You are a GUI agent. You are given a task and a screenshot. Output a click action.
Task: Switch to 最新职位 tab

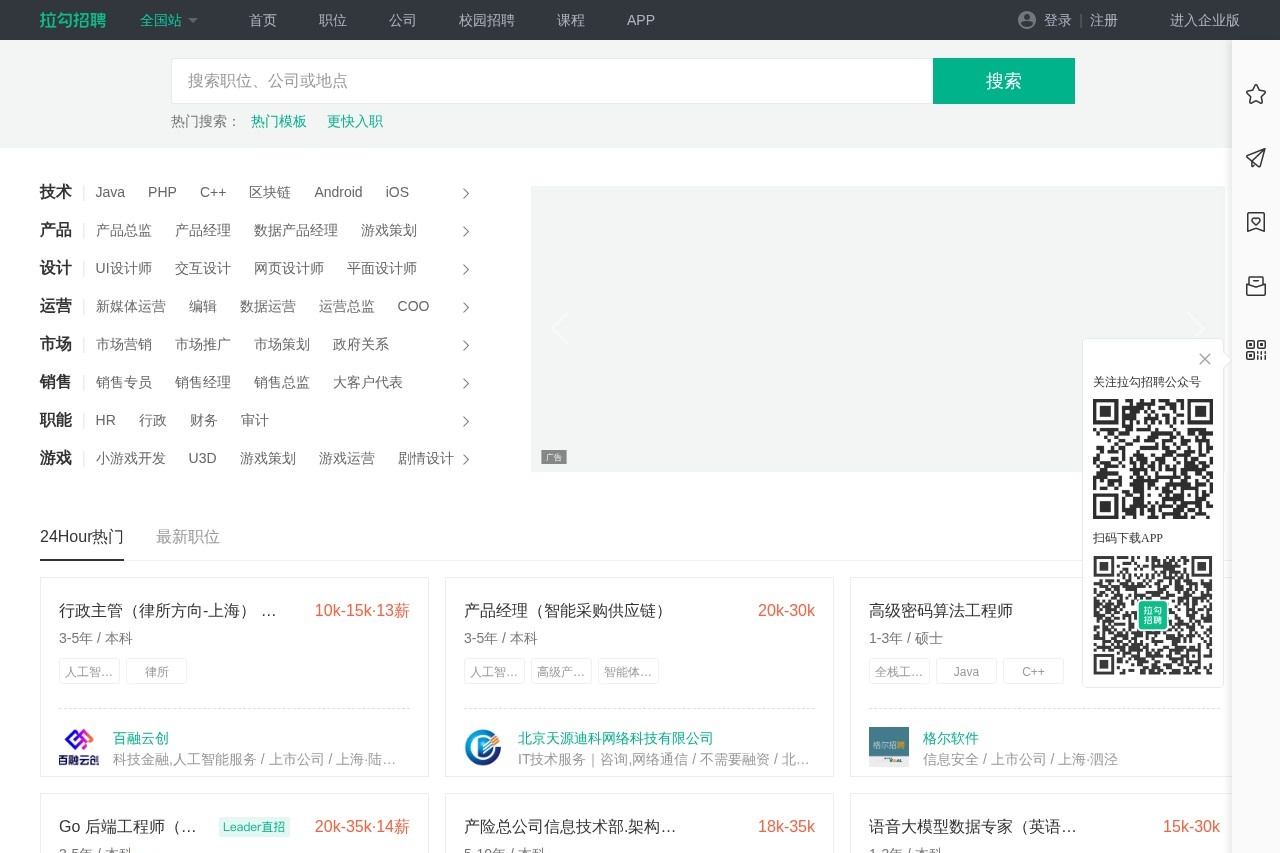coord(188,537)
